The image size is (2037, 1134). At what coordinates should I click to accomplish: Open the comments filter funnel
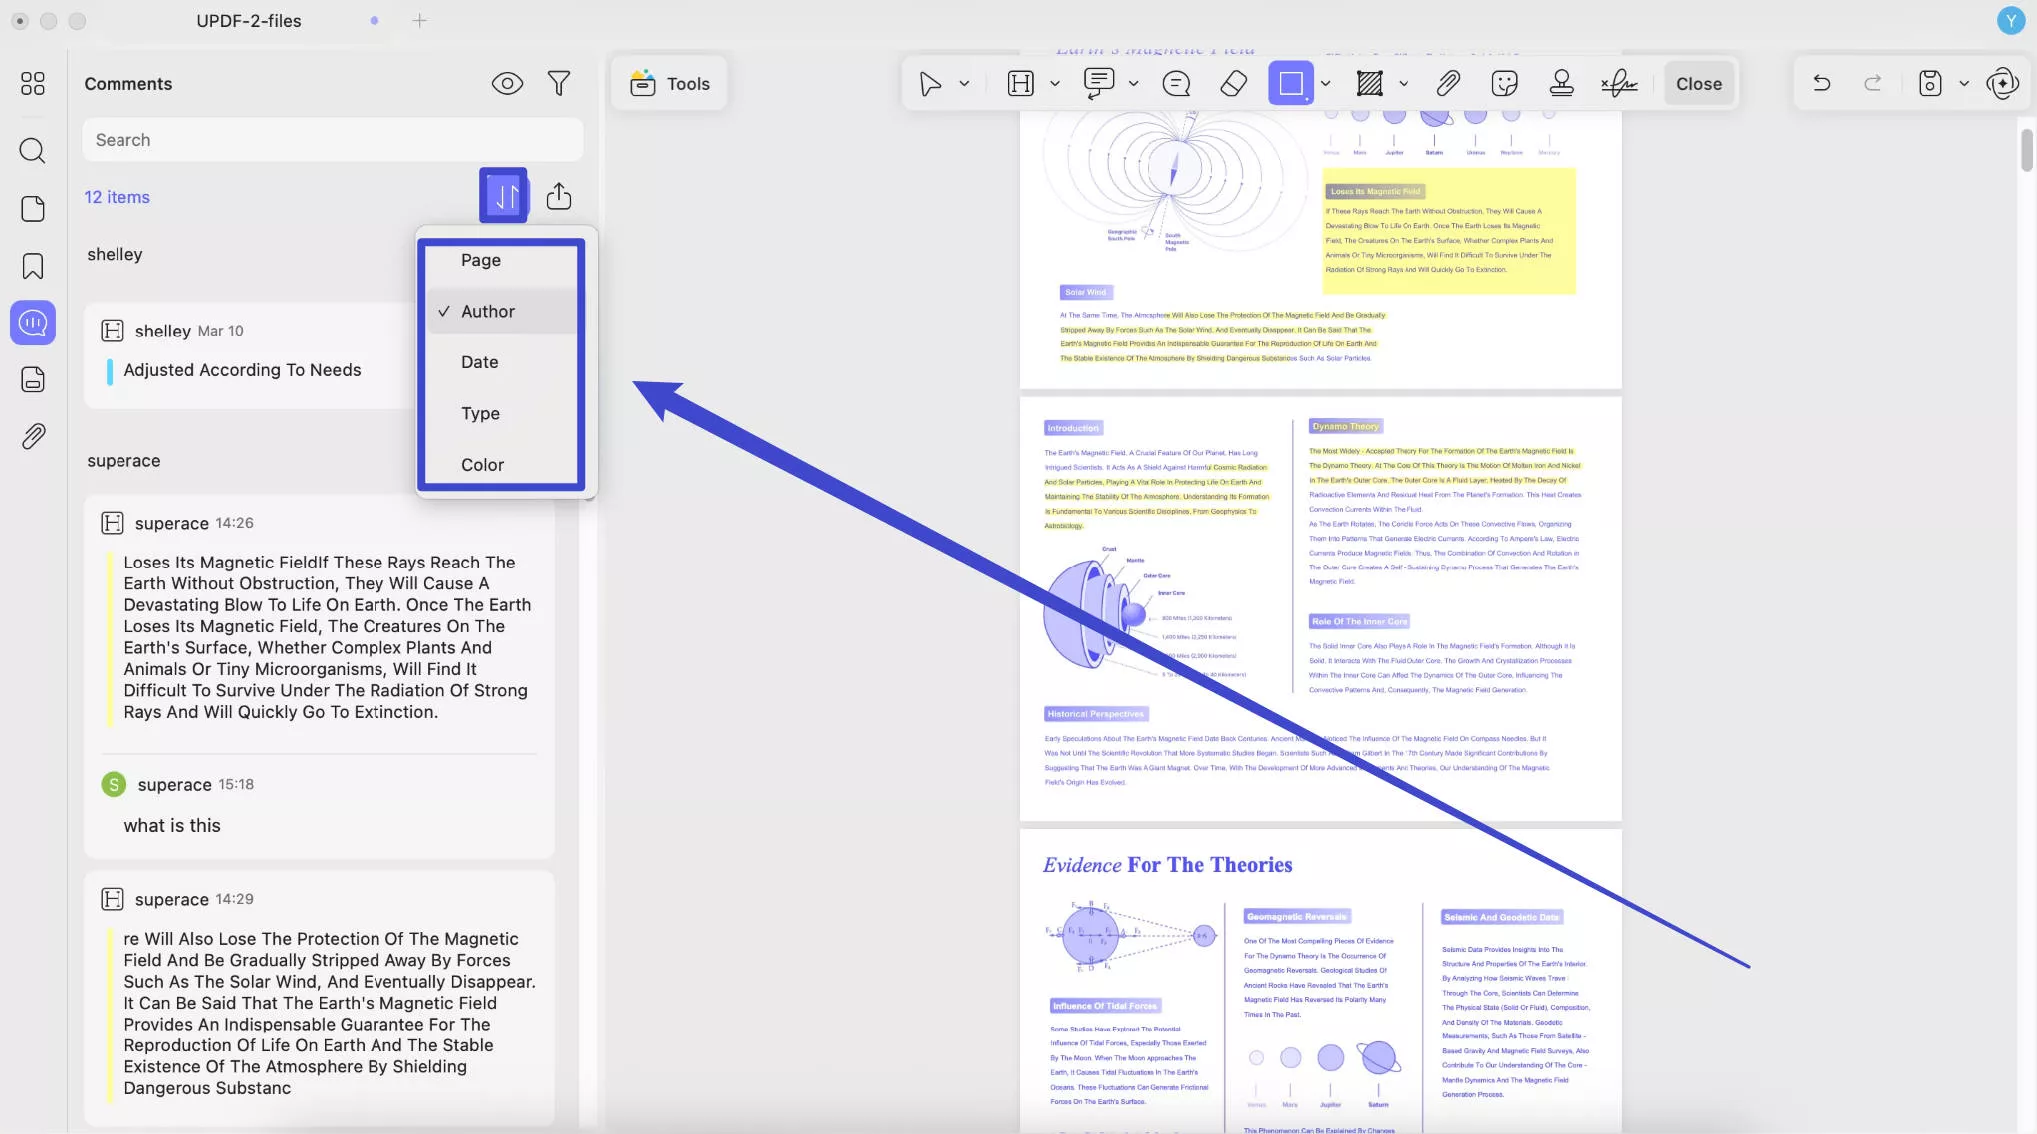[x=559, y=84]
